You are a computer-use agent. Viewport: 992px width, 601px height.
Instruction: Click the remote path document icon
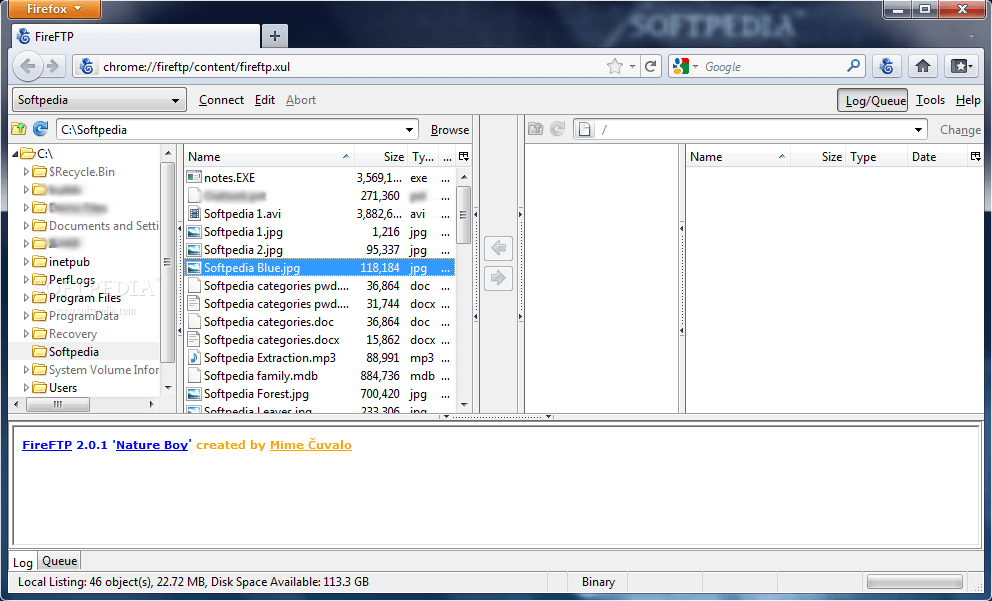[x=585, y=129]
